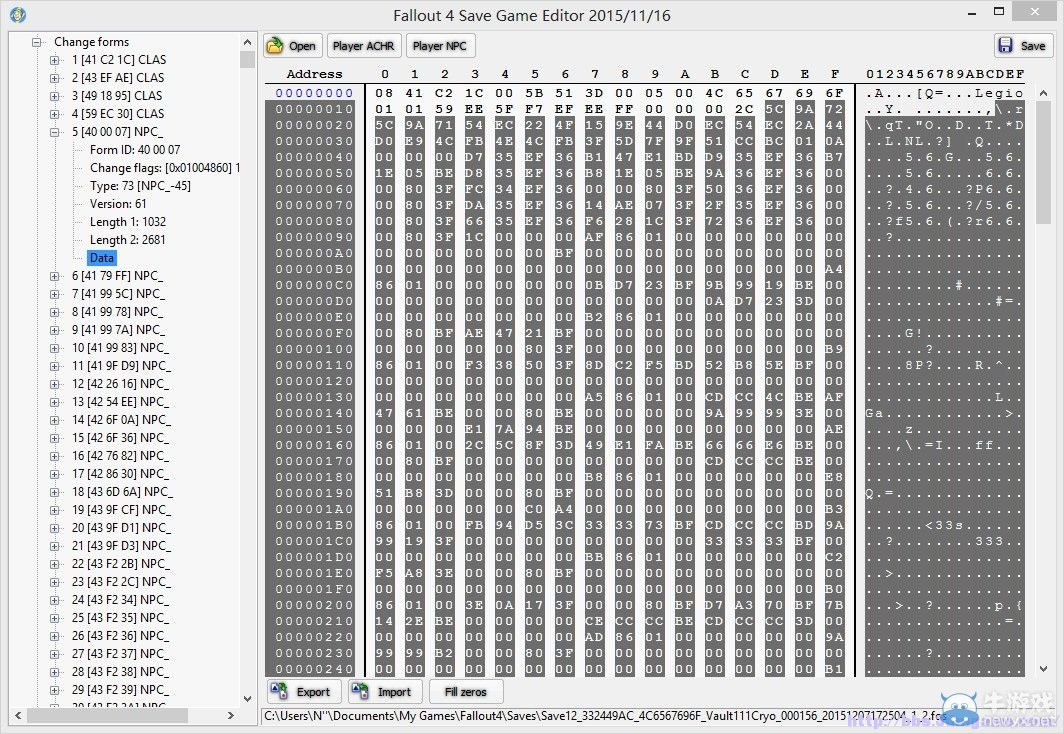Select tree item 12 [42 26 16] NPC_

(121, 384)
